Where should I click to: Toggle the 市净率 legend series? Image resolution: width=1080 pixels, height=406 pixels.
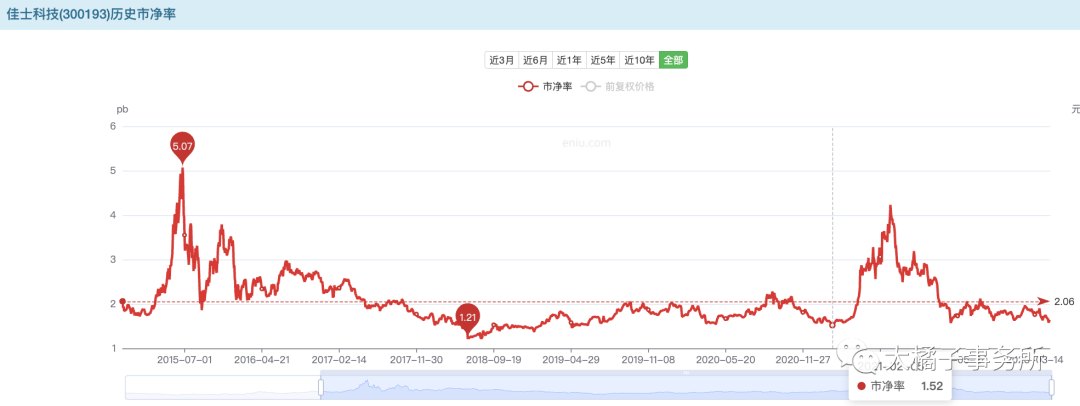click(x=545, y=86)
